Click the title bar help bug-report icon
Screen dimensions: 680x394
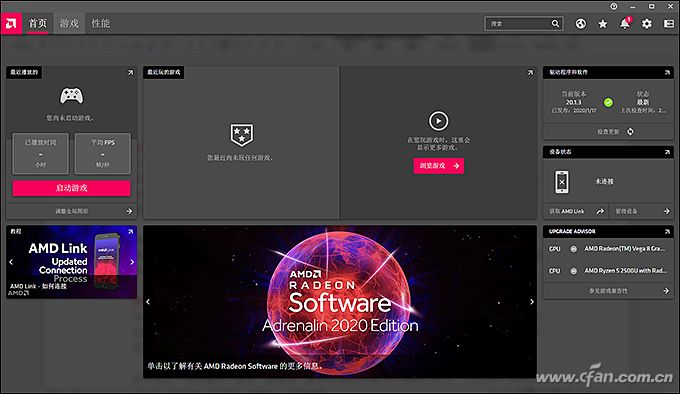point(614,7)
